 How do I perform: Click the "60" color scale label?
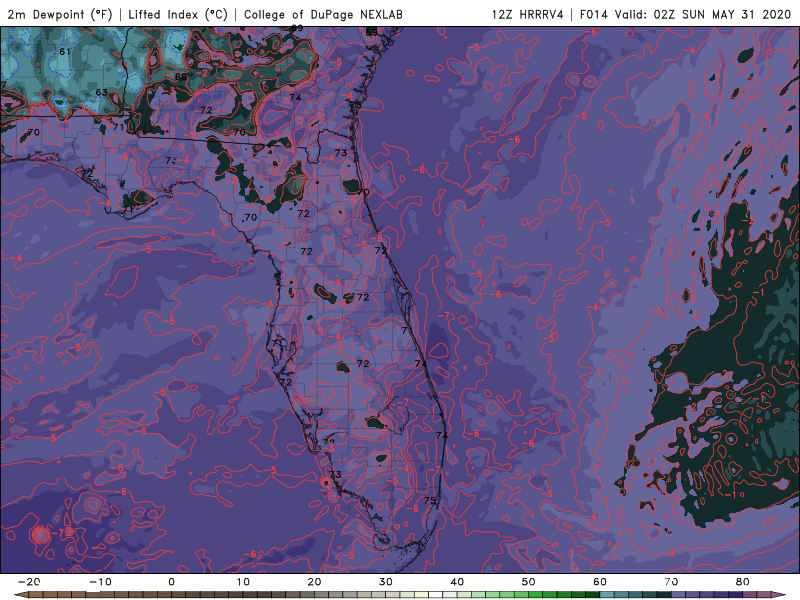600,582
